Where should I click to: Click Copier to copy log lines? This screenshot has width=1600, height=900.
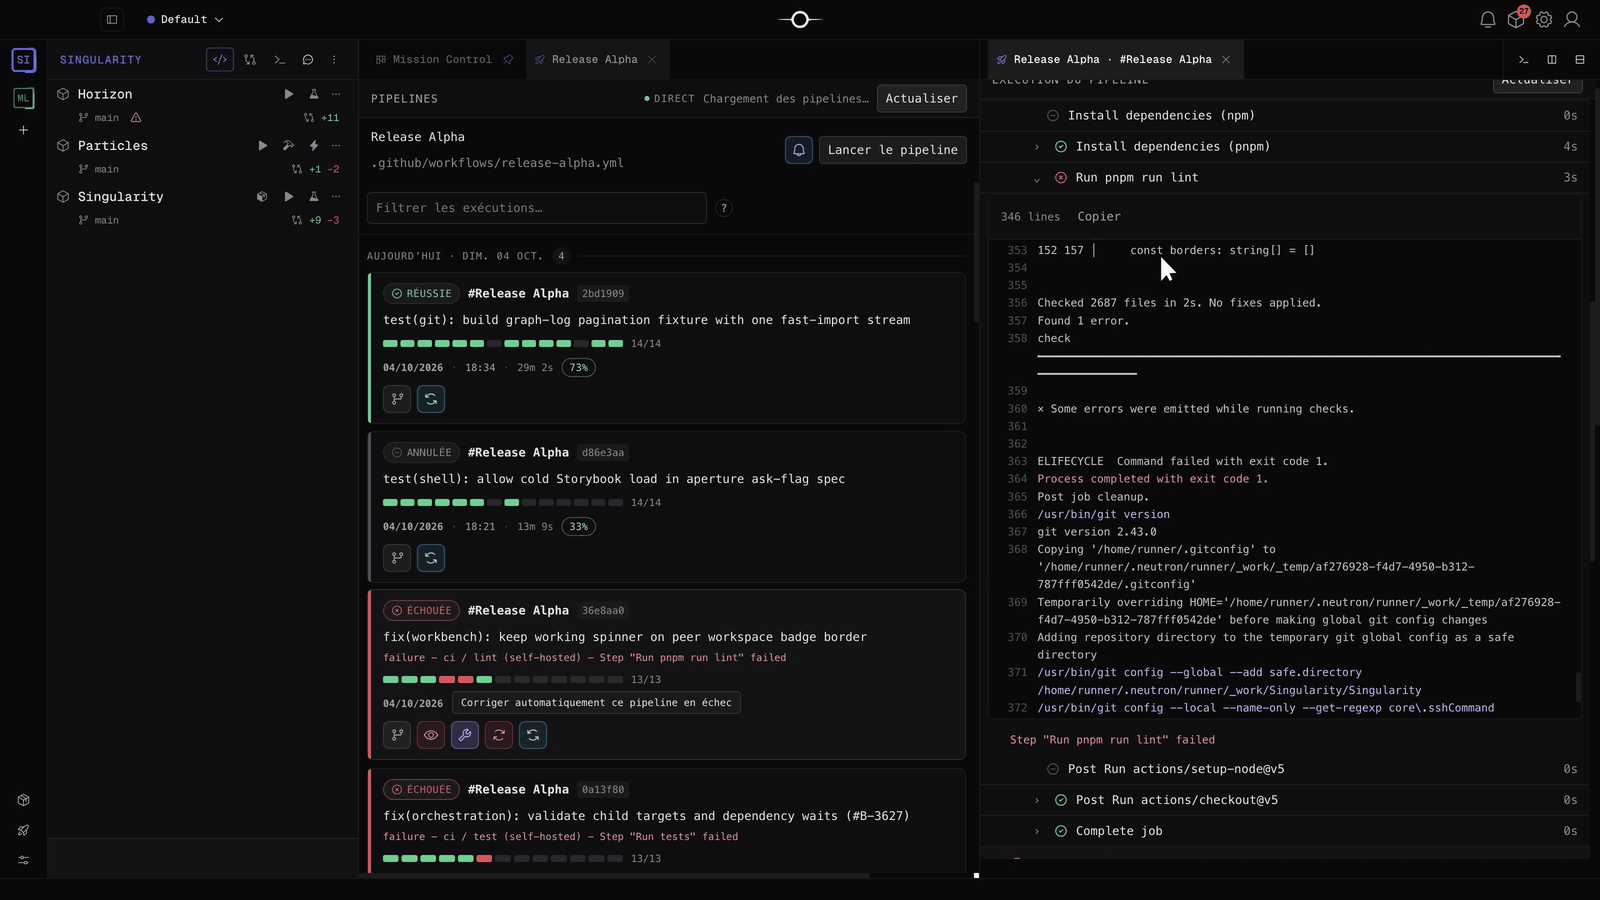point(1099,217)
